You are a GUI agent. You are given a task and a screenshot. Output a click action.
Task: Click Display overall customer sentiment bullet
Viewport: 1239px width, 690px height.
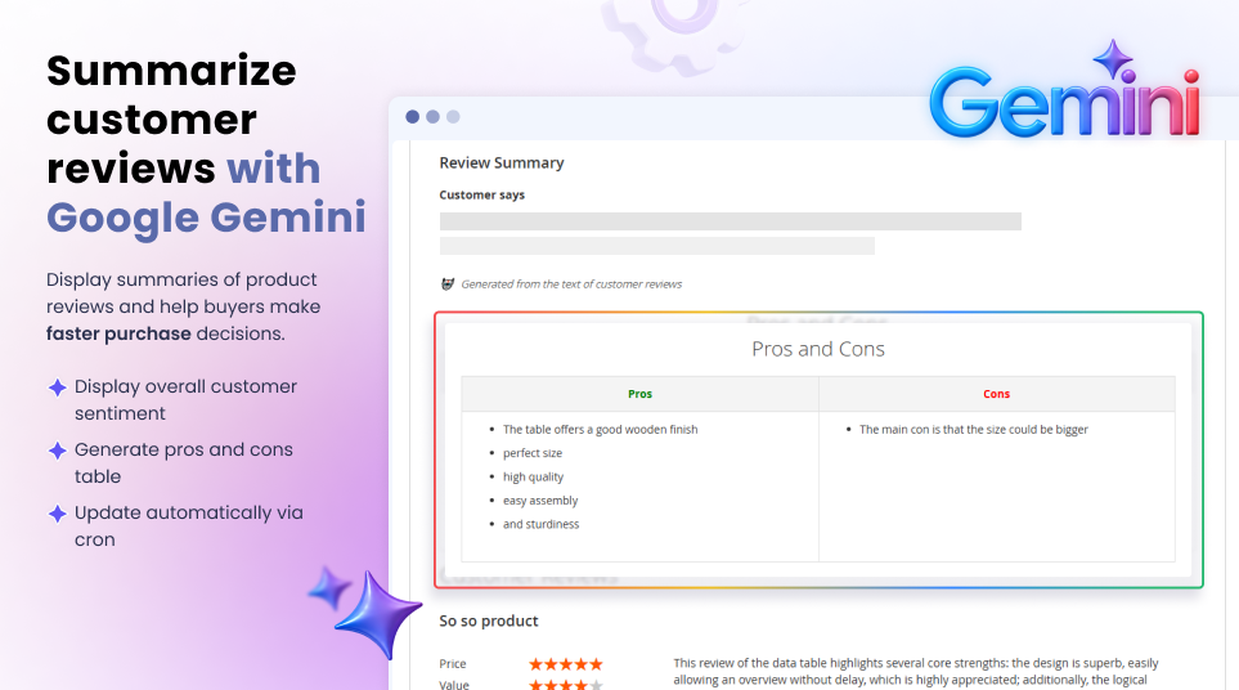(186, 400)
